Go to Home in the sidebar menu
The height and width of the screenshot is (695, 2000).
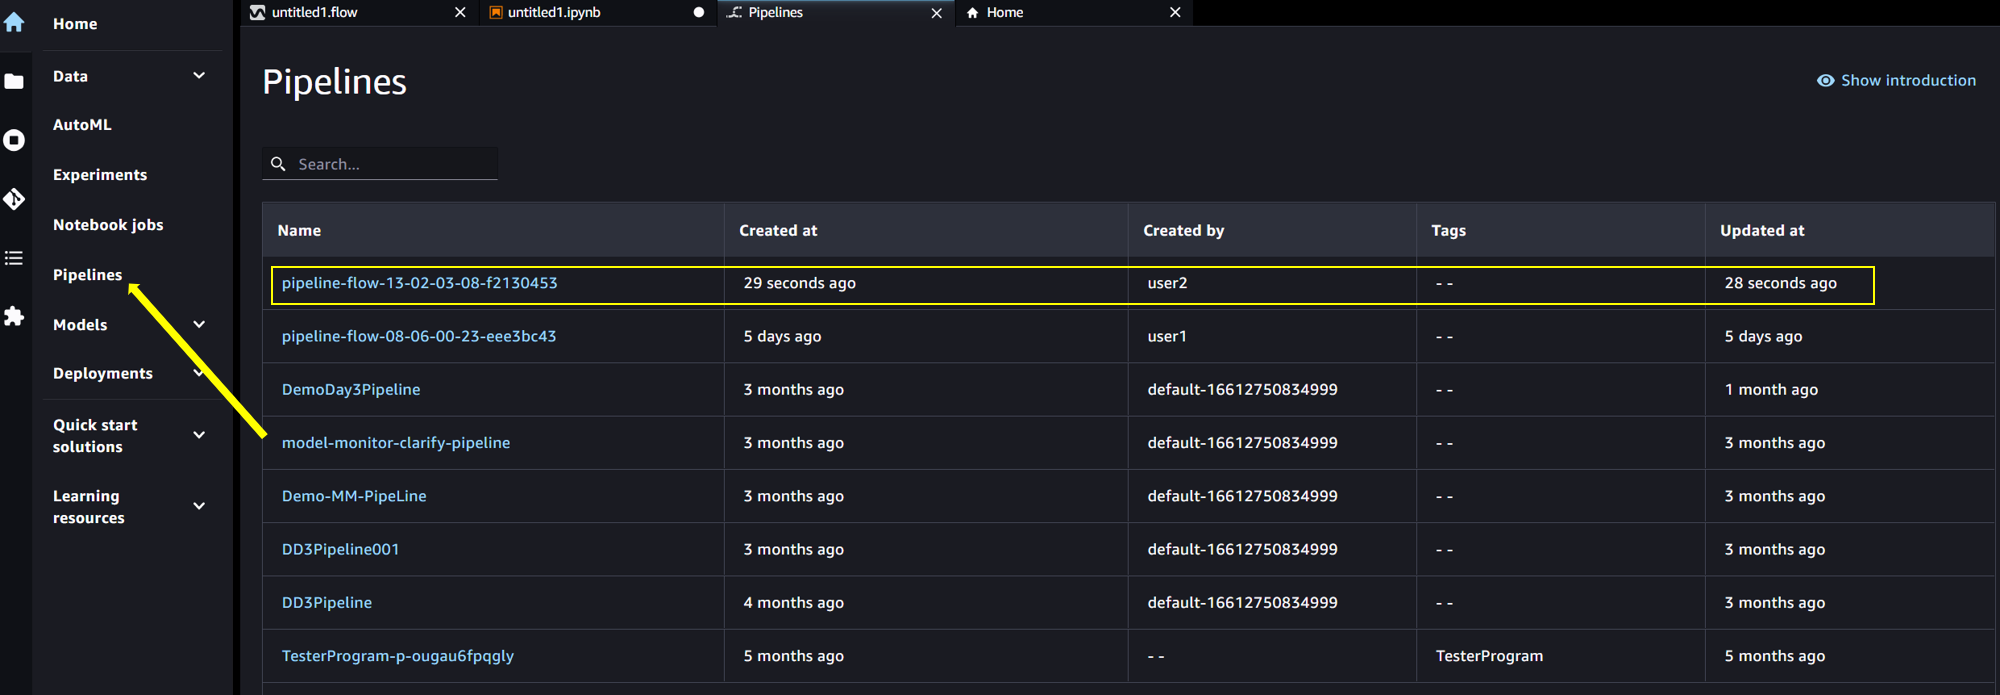coord(75,24)
